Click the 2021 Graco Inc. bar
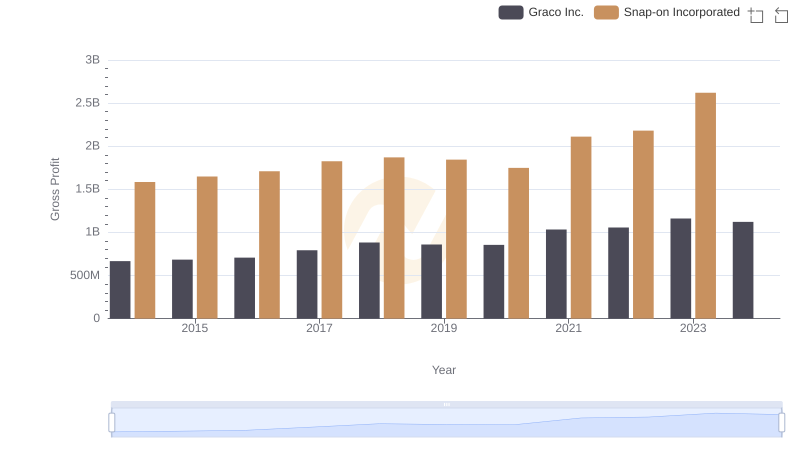This screenshot has width=800, height=461. click(556, 274)
